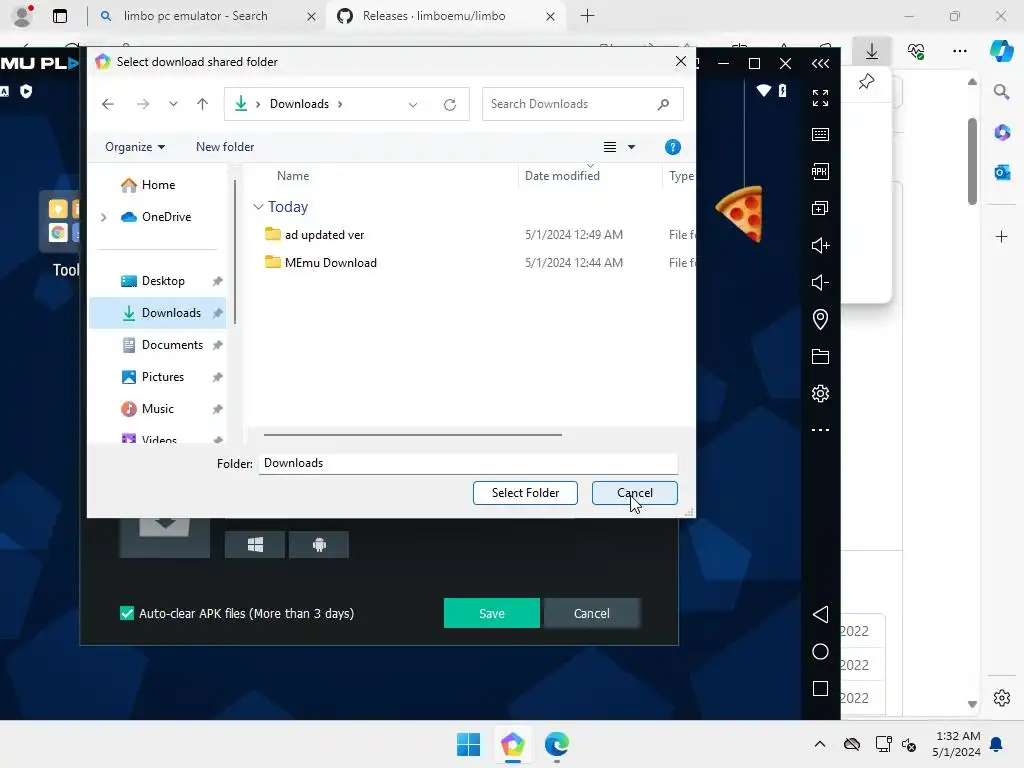Screen dimensions: 1024x768
Task: Click chevron after Downloads breadcrumb
Action: (340, 104)
